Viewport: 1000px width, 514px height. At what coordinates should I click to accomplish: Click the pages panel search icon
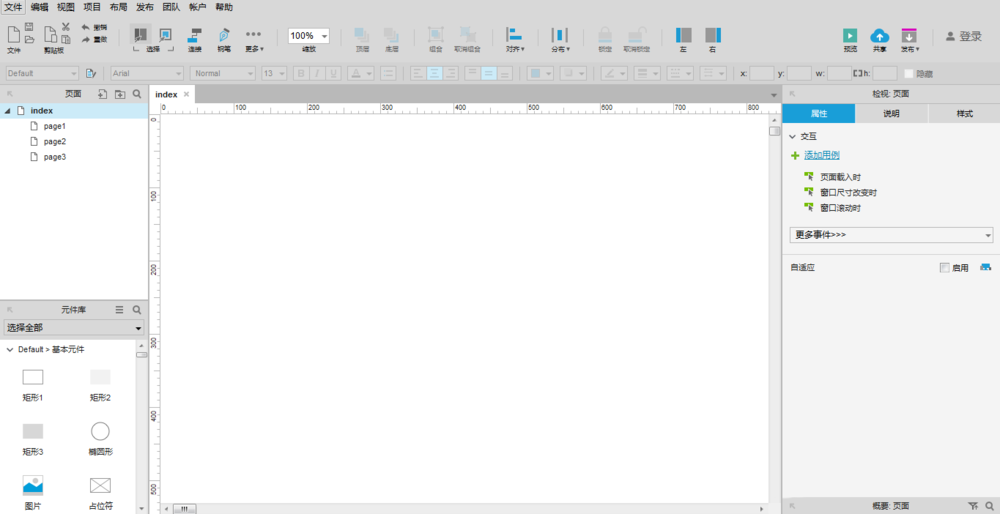(137, 94)
